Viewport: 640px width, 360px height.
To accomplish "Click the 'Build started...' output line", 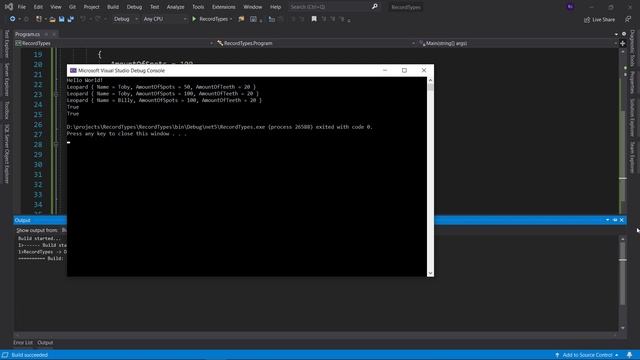I will coord(39,238).
